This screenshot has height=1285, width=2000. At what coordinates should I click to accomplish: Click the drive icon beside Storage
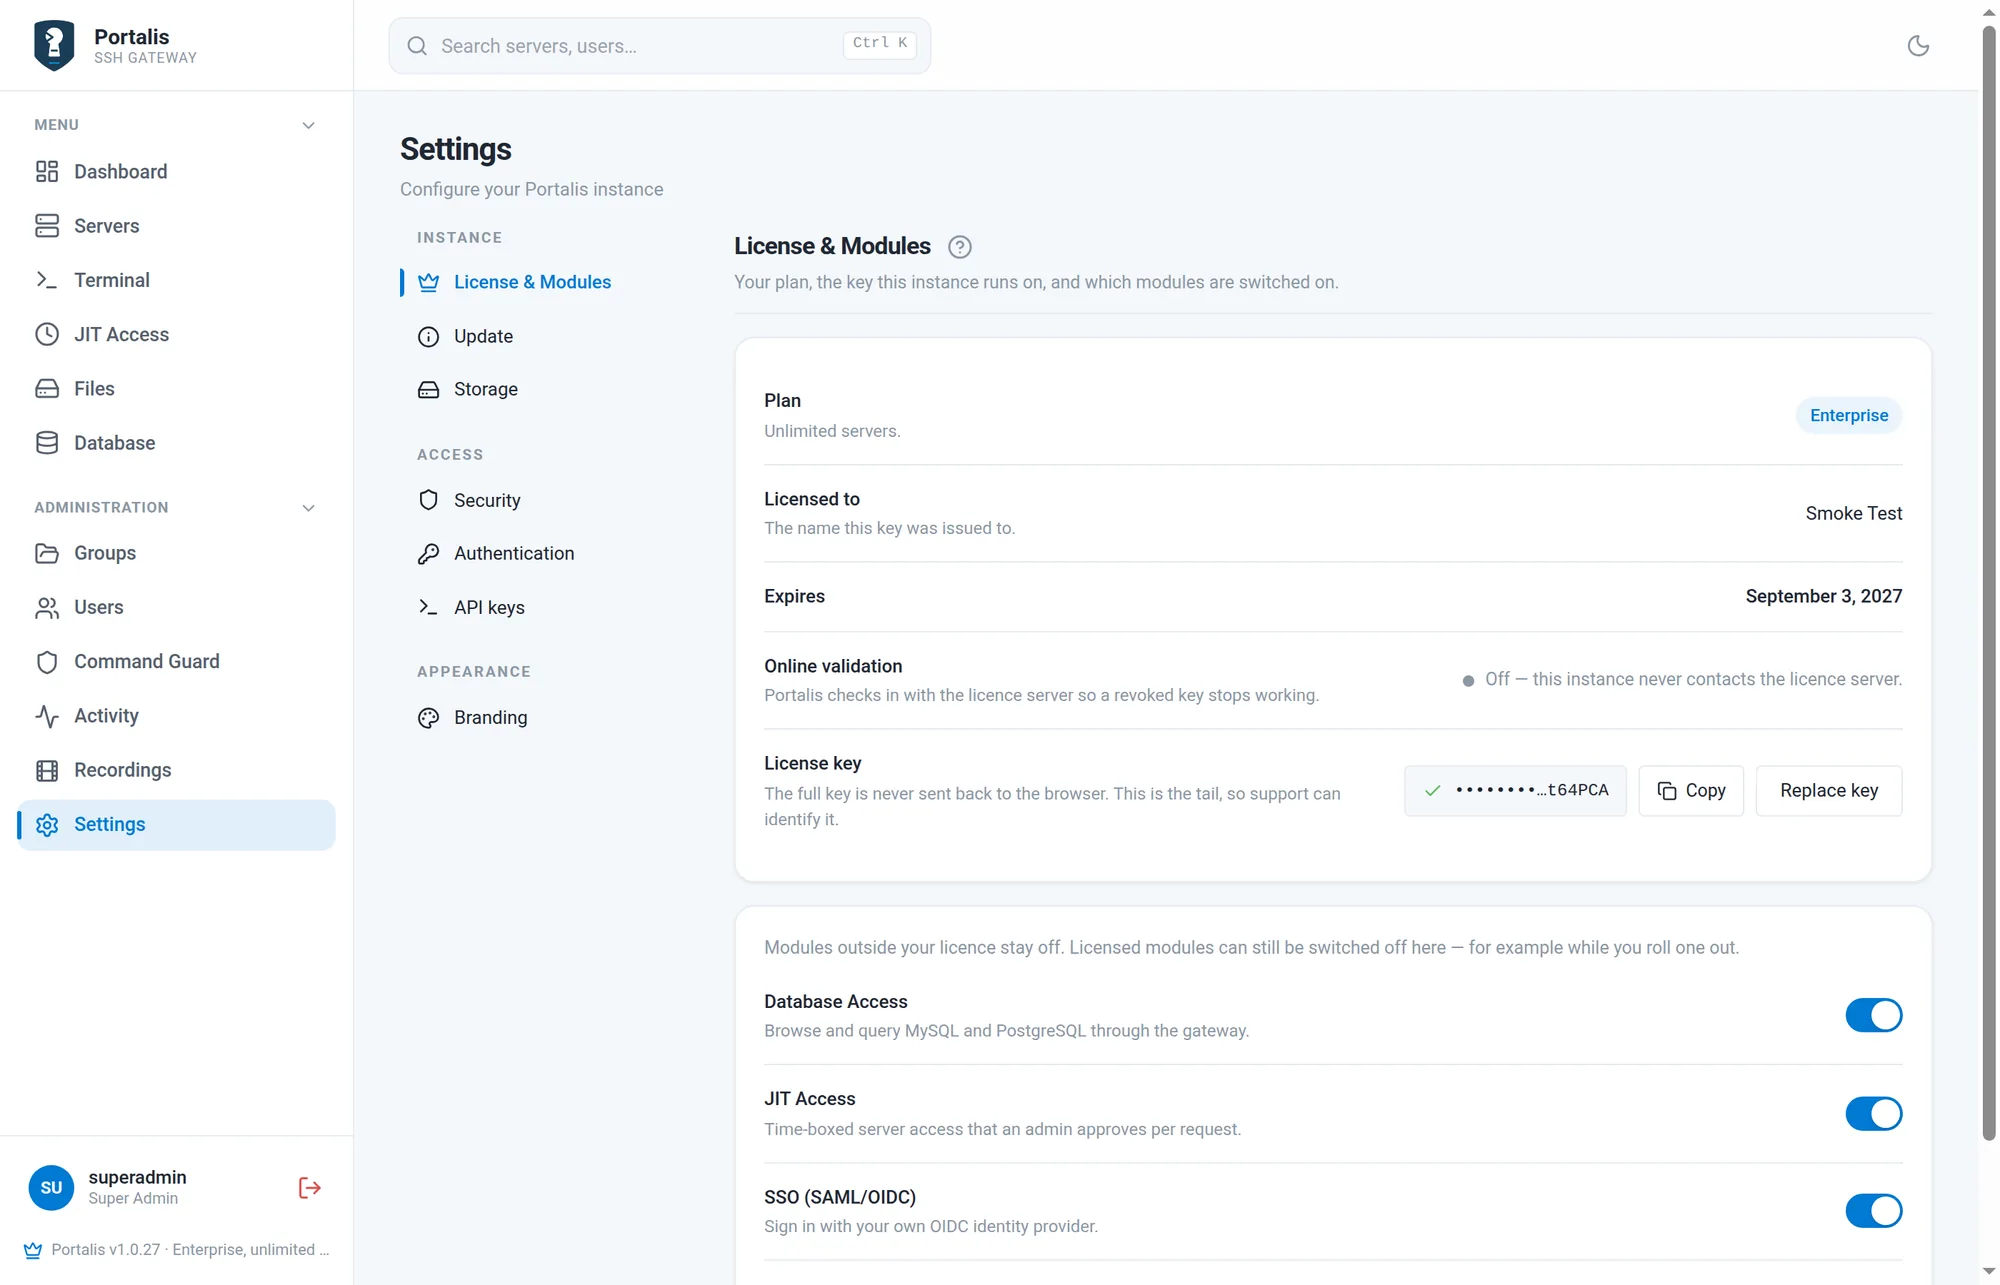coord(428,390)
